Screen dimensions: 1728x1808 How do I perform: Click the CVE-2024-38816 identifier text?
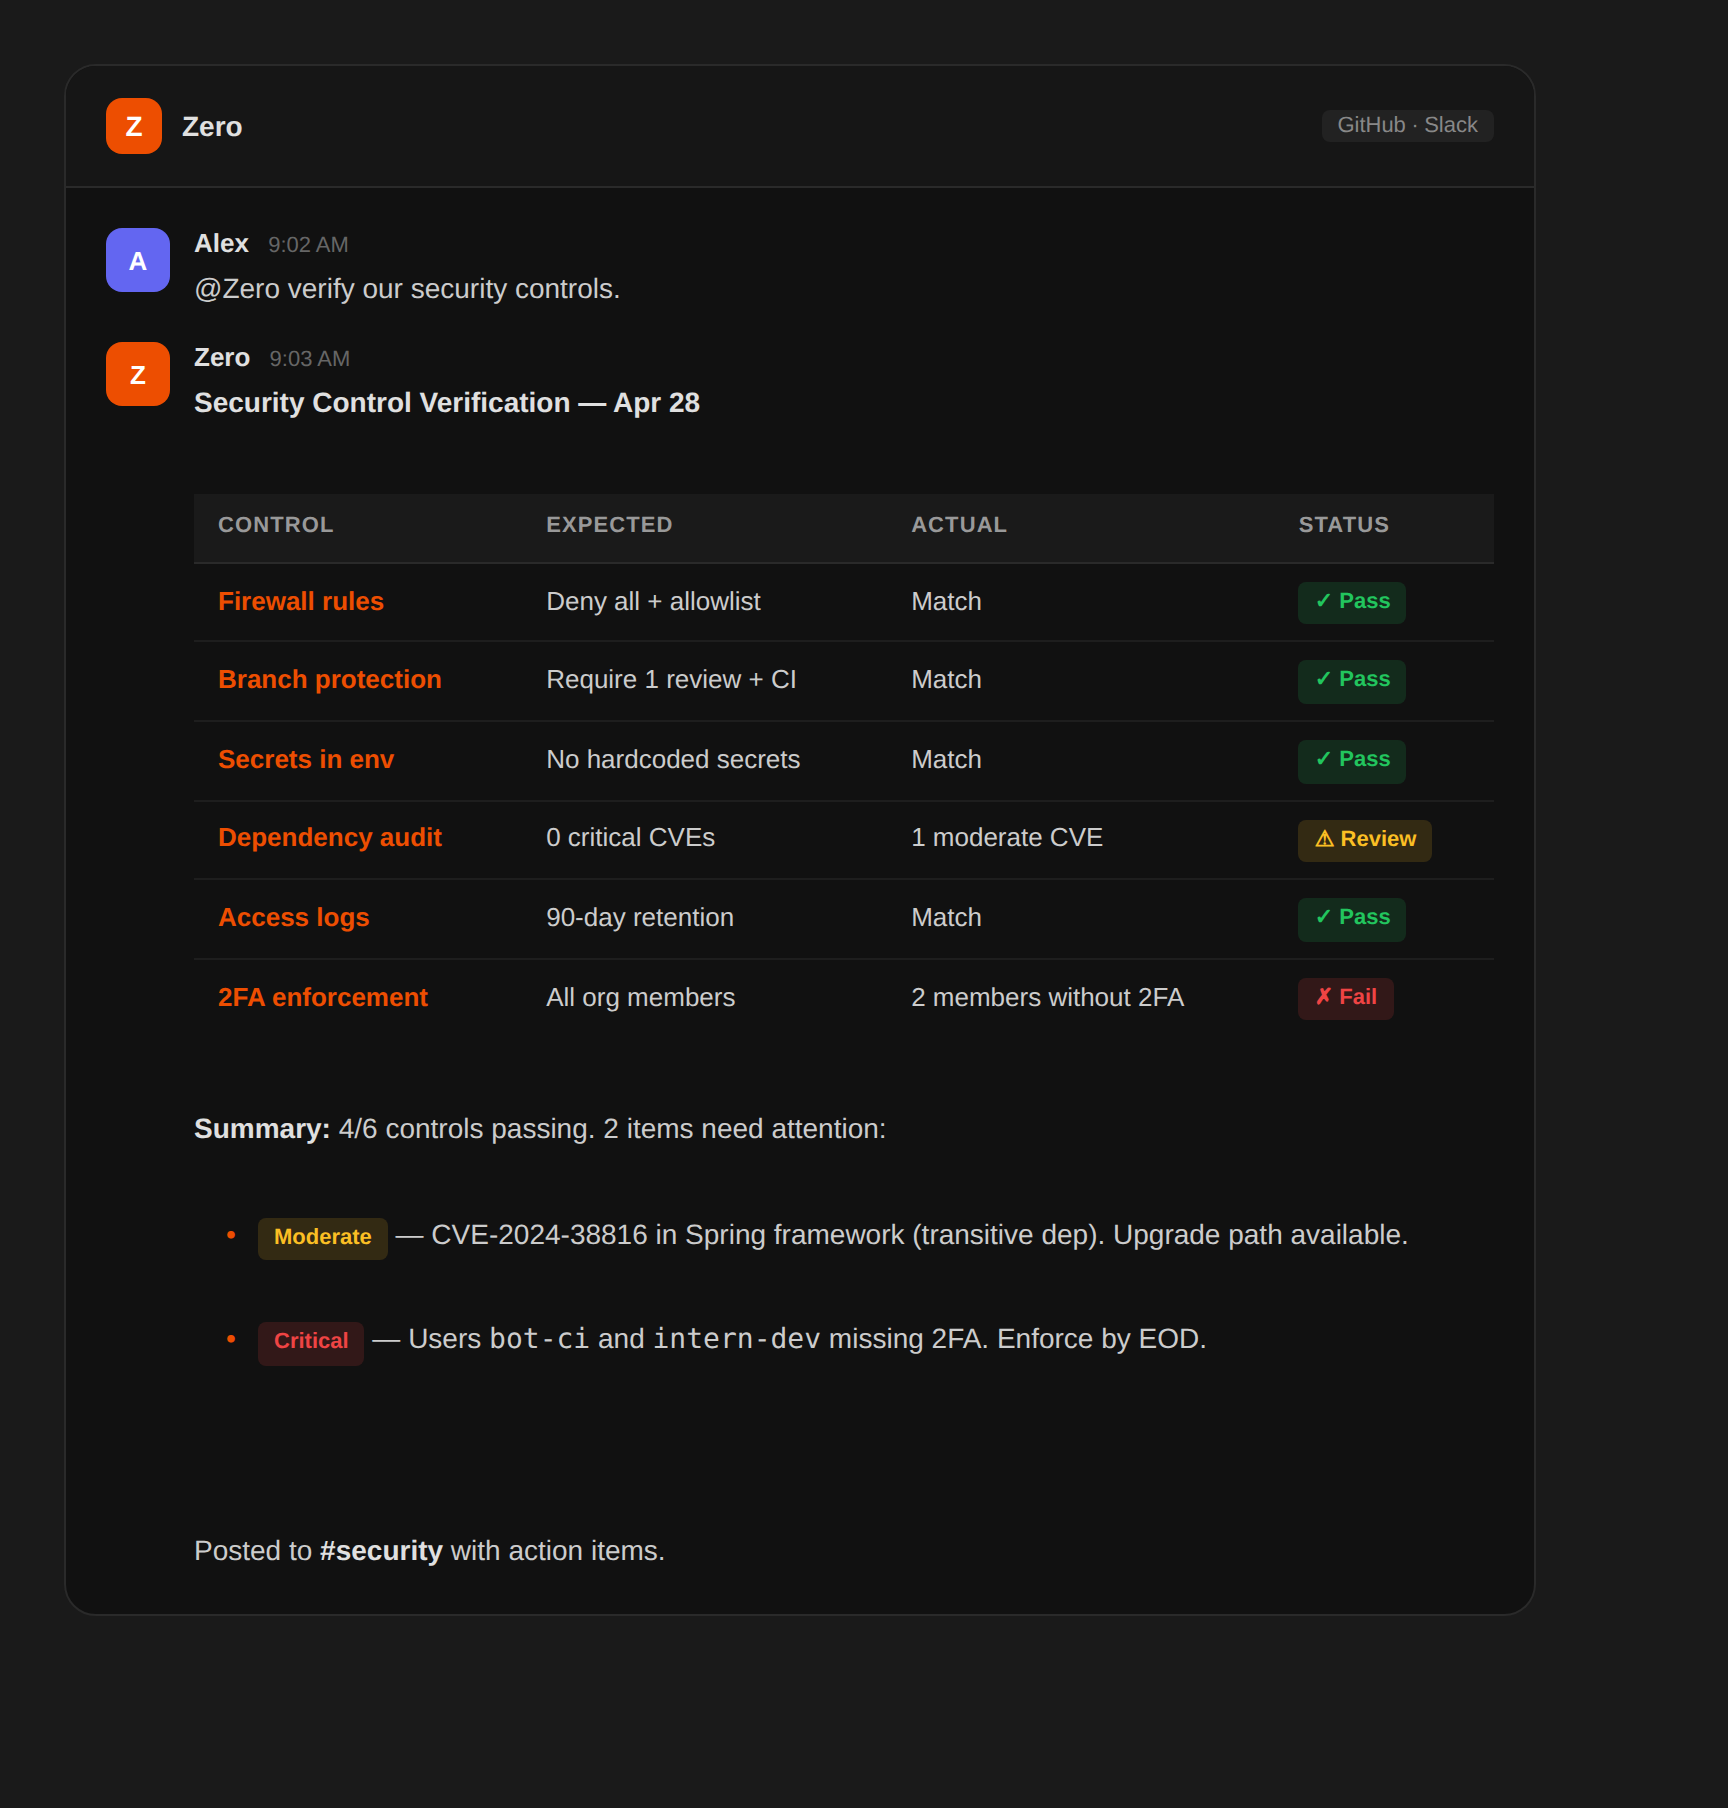click(x=539, y=1234)
